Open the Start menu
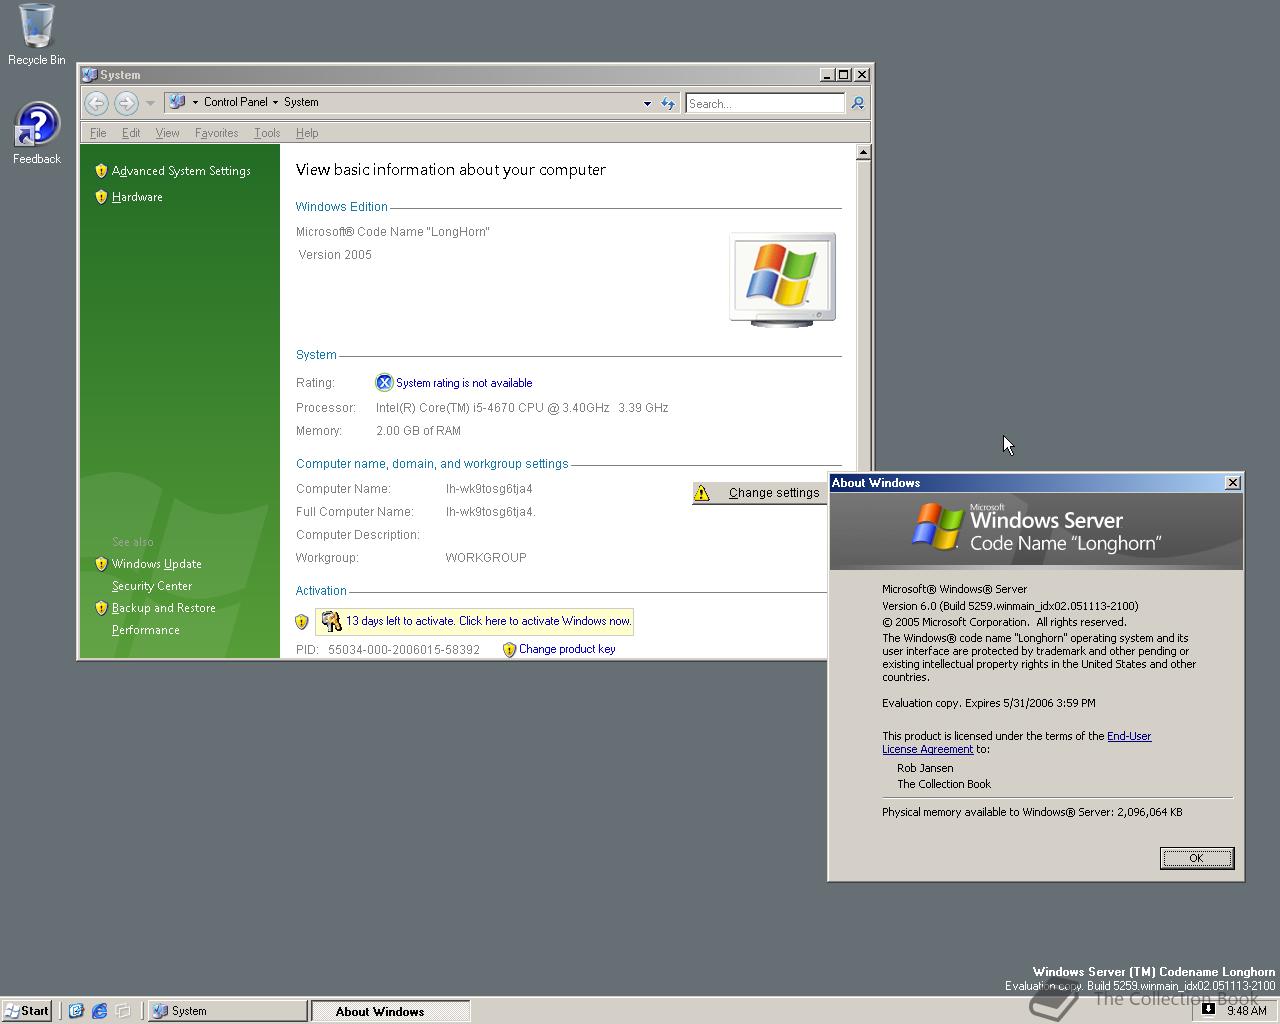Image resolution: width=1280 pixels, height=1024 pixels. tap(27, 1011)
